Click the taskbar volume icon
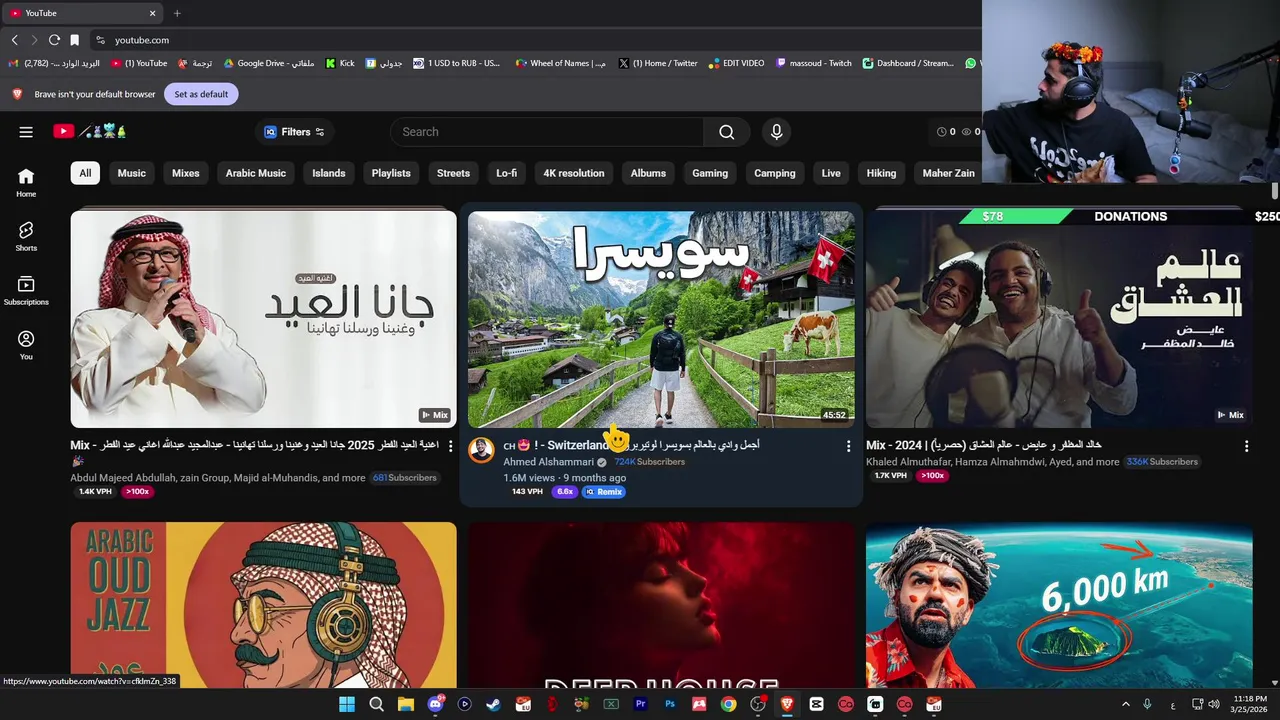Screen dimensions: 1280x720 click(1214, 704)
